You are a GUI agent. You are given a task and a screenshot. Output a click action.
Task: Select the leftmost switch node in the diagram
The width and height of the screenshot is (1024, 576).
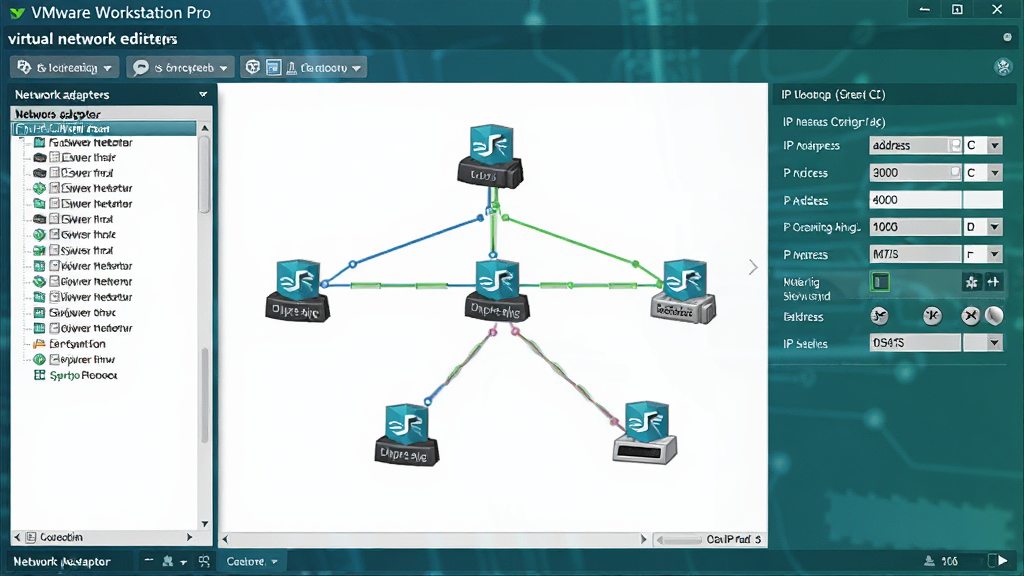pos(298,291)
